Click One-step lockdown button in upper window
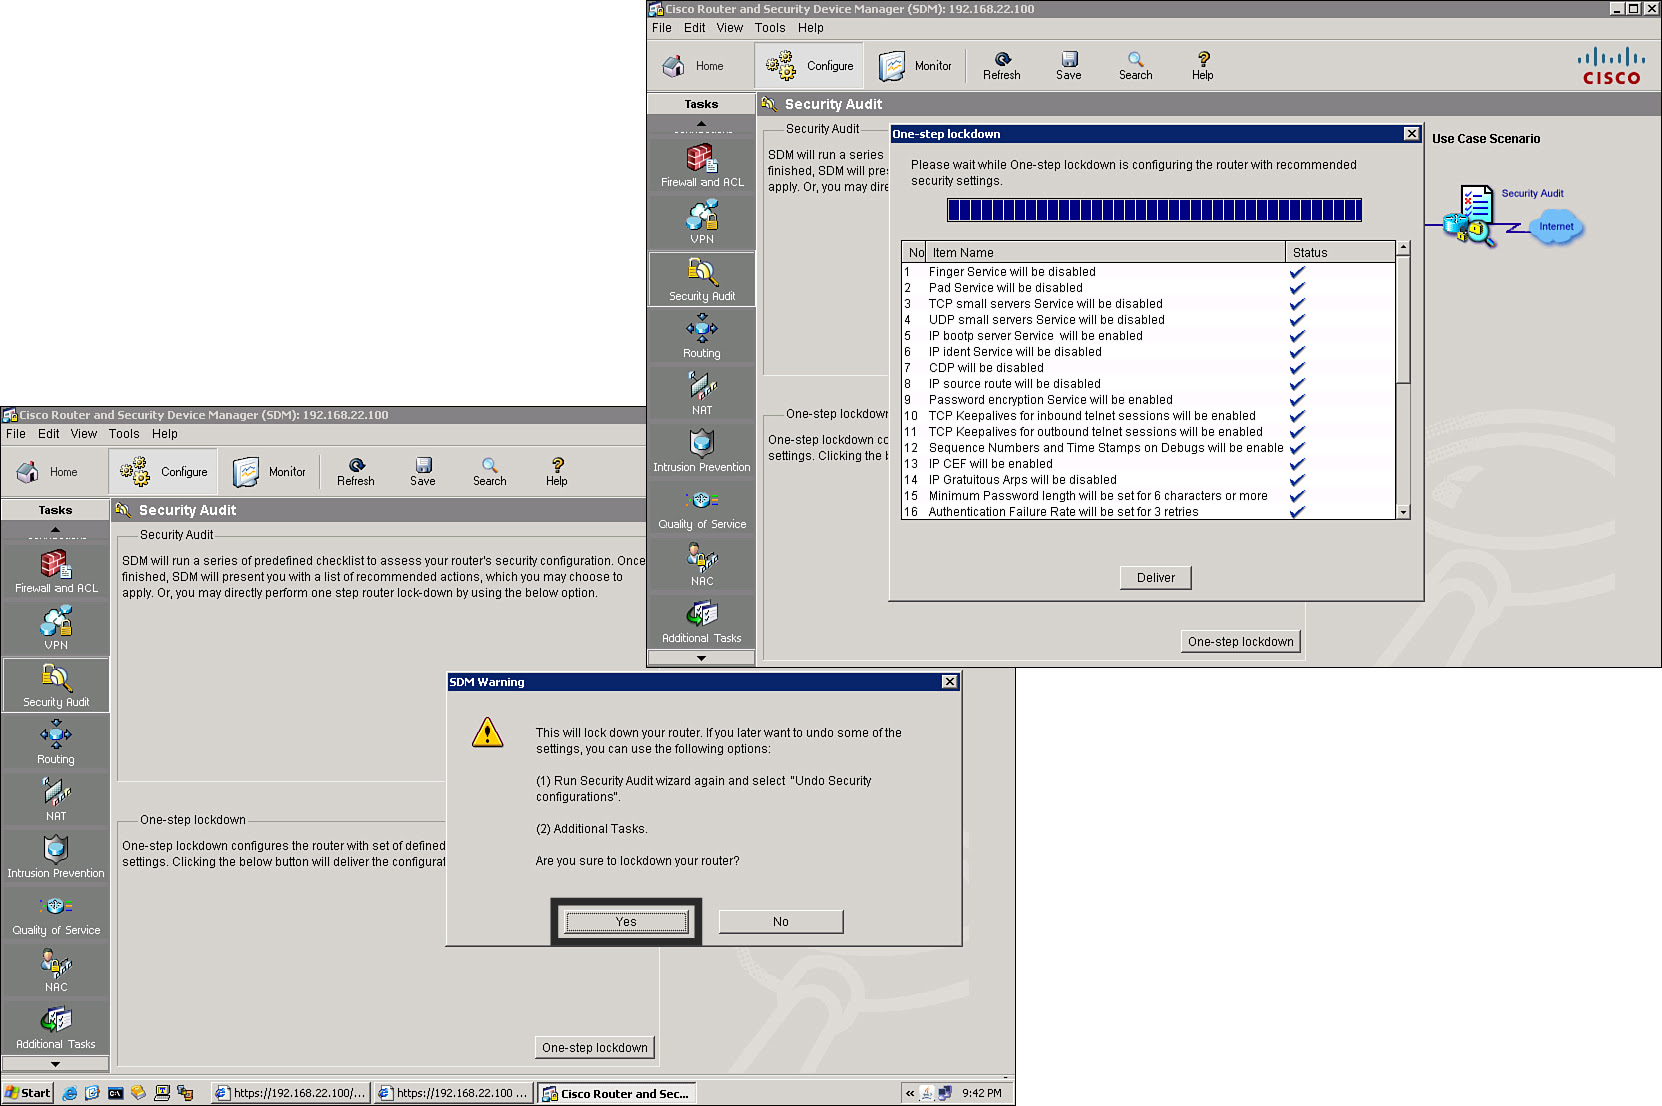1662x1106 pixels. tap(1241, 642)
